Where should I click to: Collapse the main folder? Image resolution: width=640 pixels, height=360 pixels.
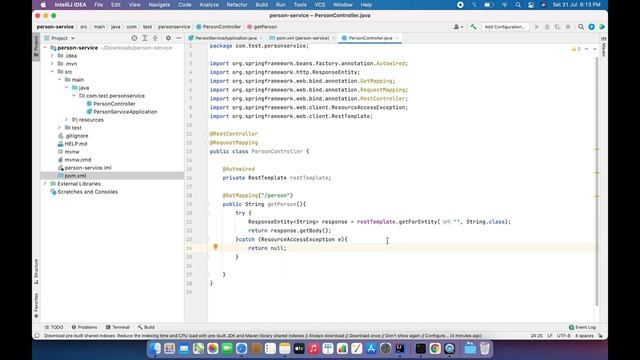click(x=60, y=80)
